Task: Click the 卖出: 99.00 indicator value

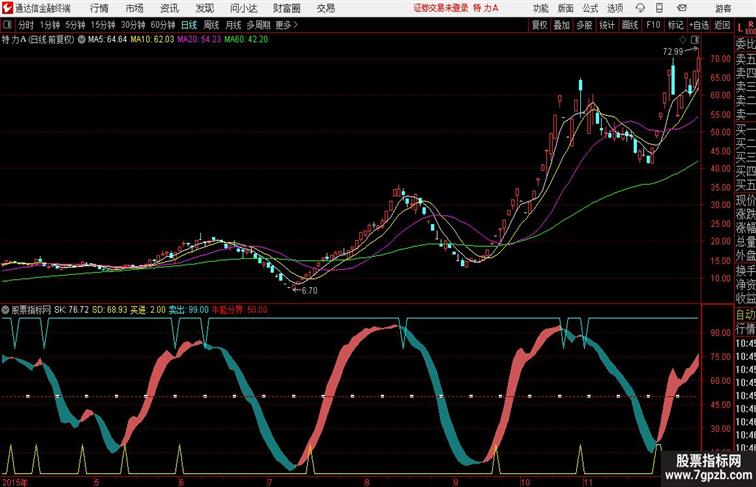Action: [189, 310]
